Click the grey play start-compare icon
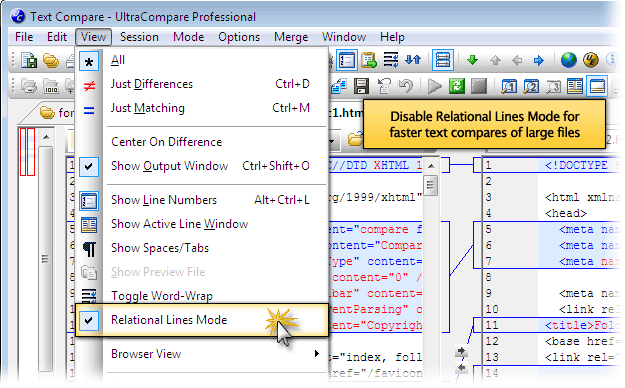The height and width of the screenshot is (388, 625). pyautogui.click(x=434, y=86)
